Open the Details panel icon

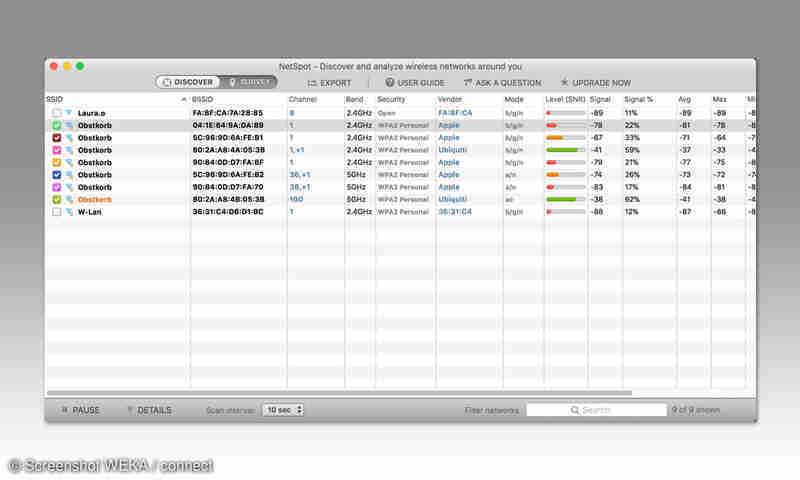(130, 410)
